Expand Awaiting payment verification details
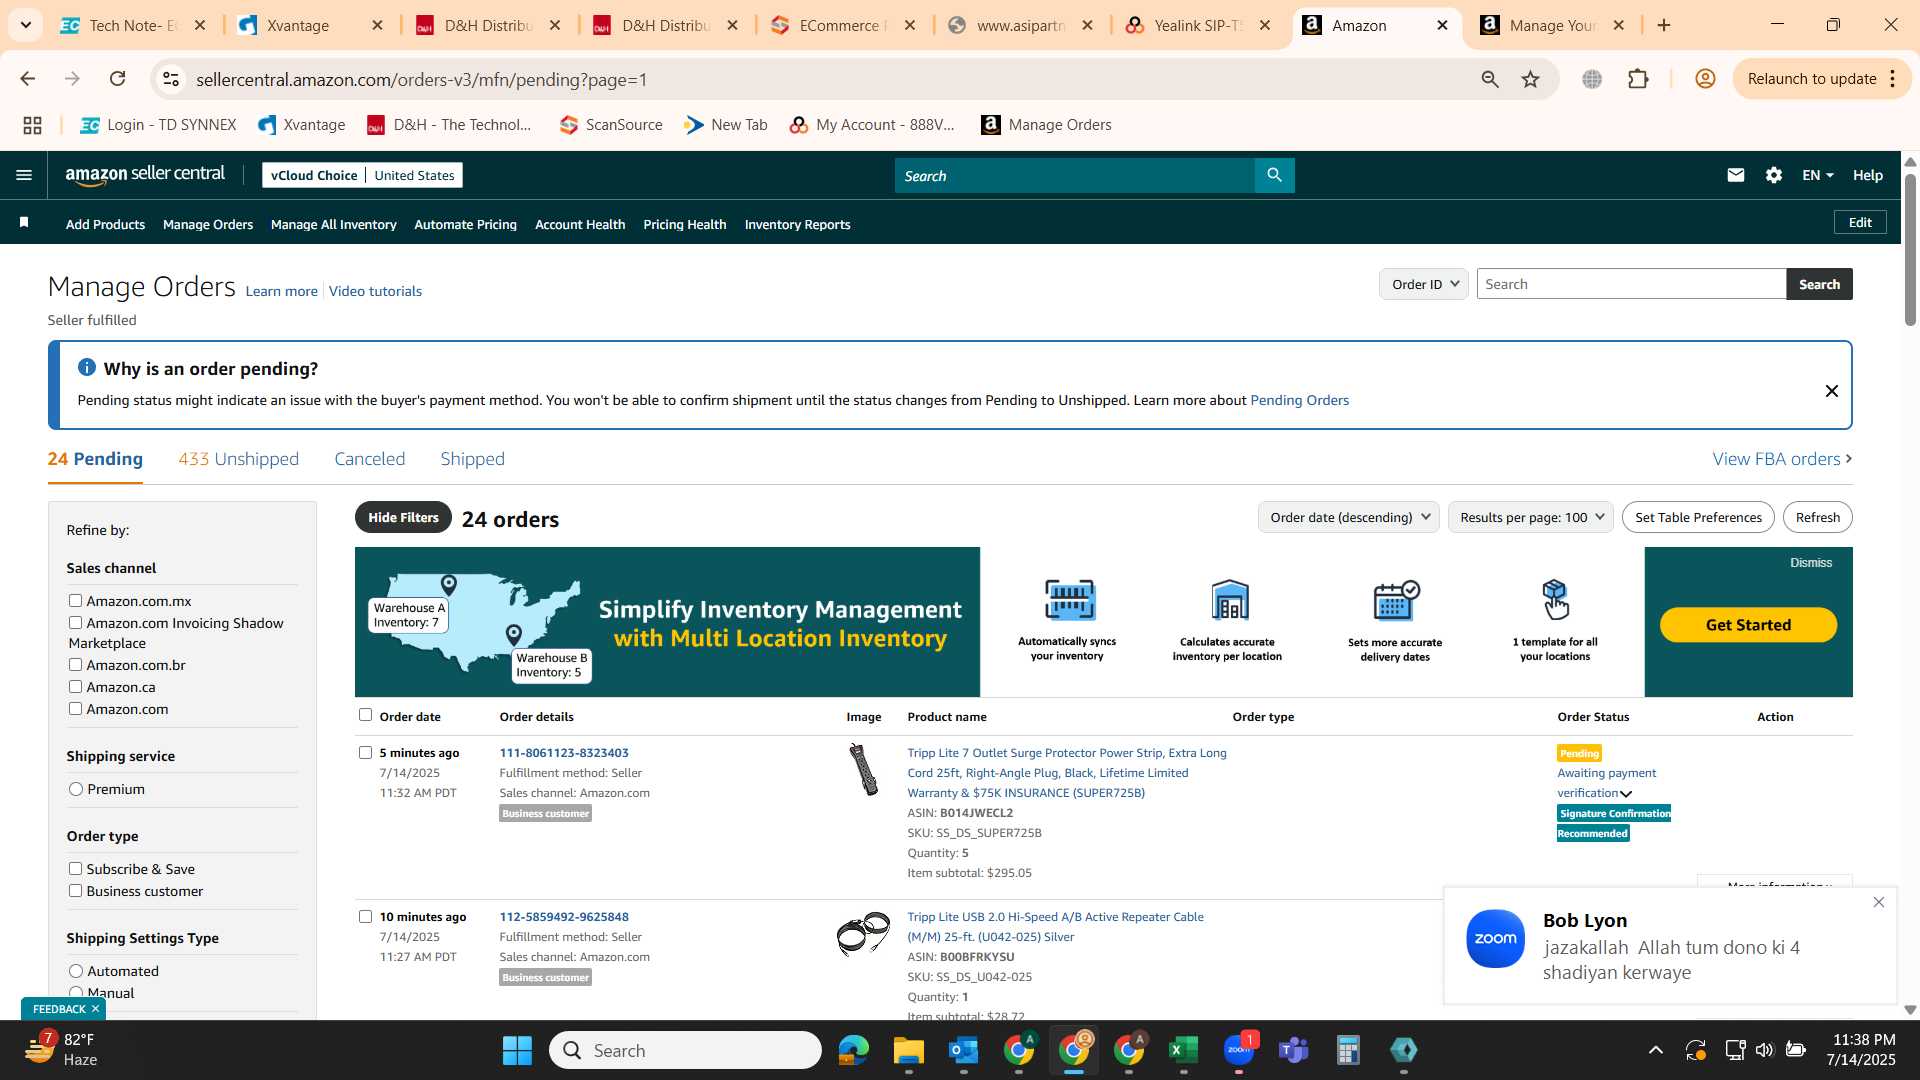Viewport: 1920px width, 1080px height. (x=1626, y=794)
